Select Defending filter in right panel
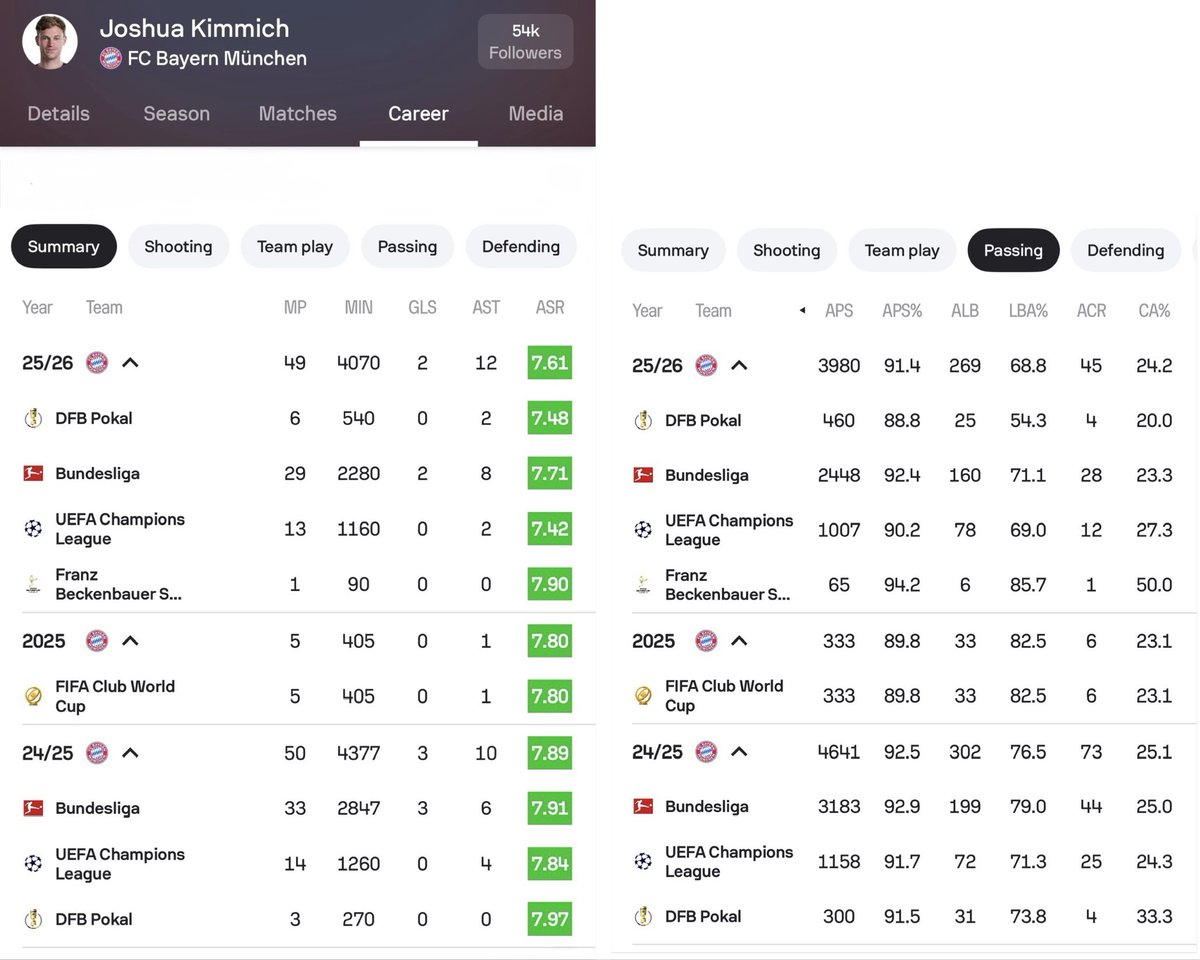This screenshot has width=1200, height=960. [x=1126, y=250]
